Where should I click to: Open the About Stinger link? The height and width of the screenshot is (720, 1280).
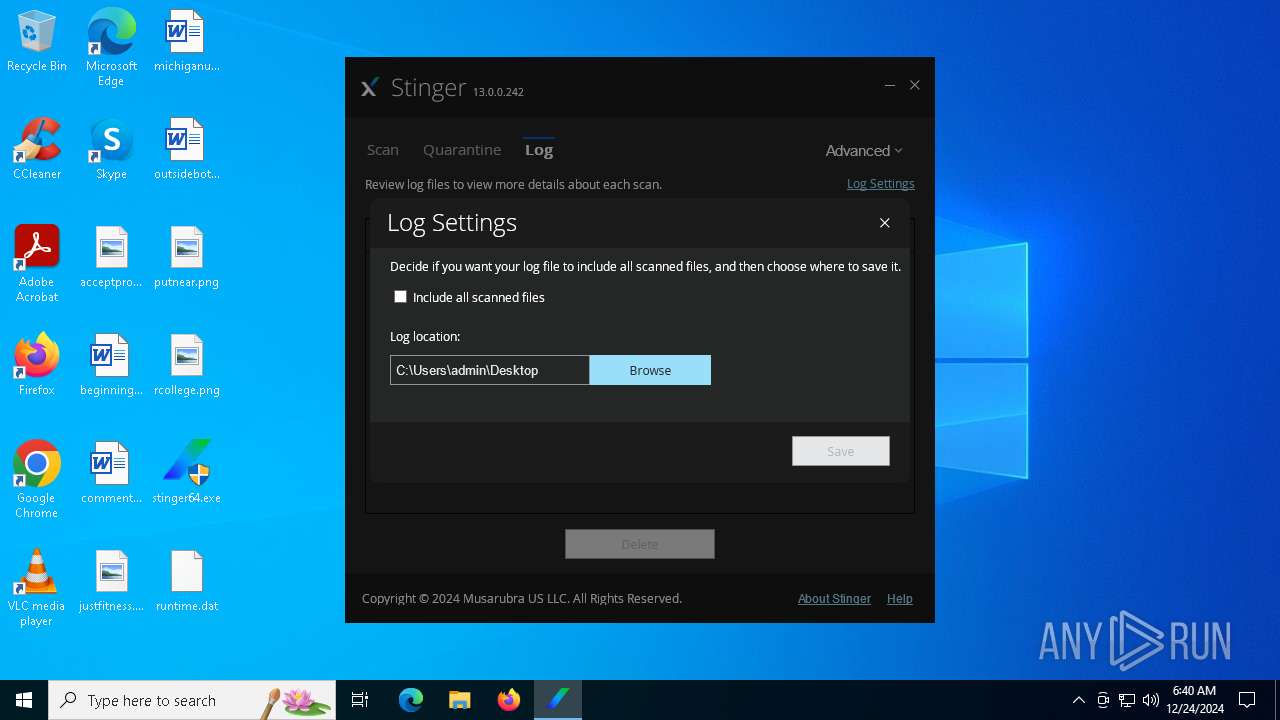pyautogui.click(x=834, y=599)
